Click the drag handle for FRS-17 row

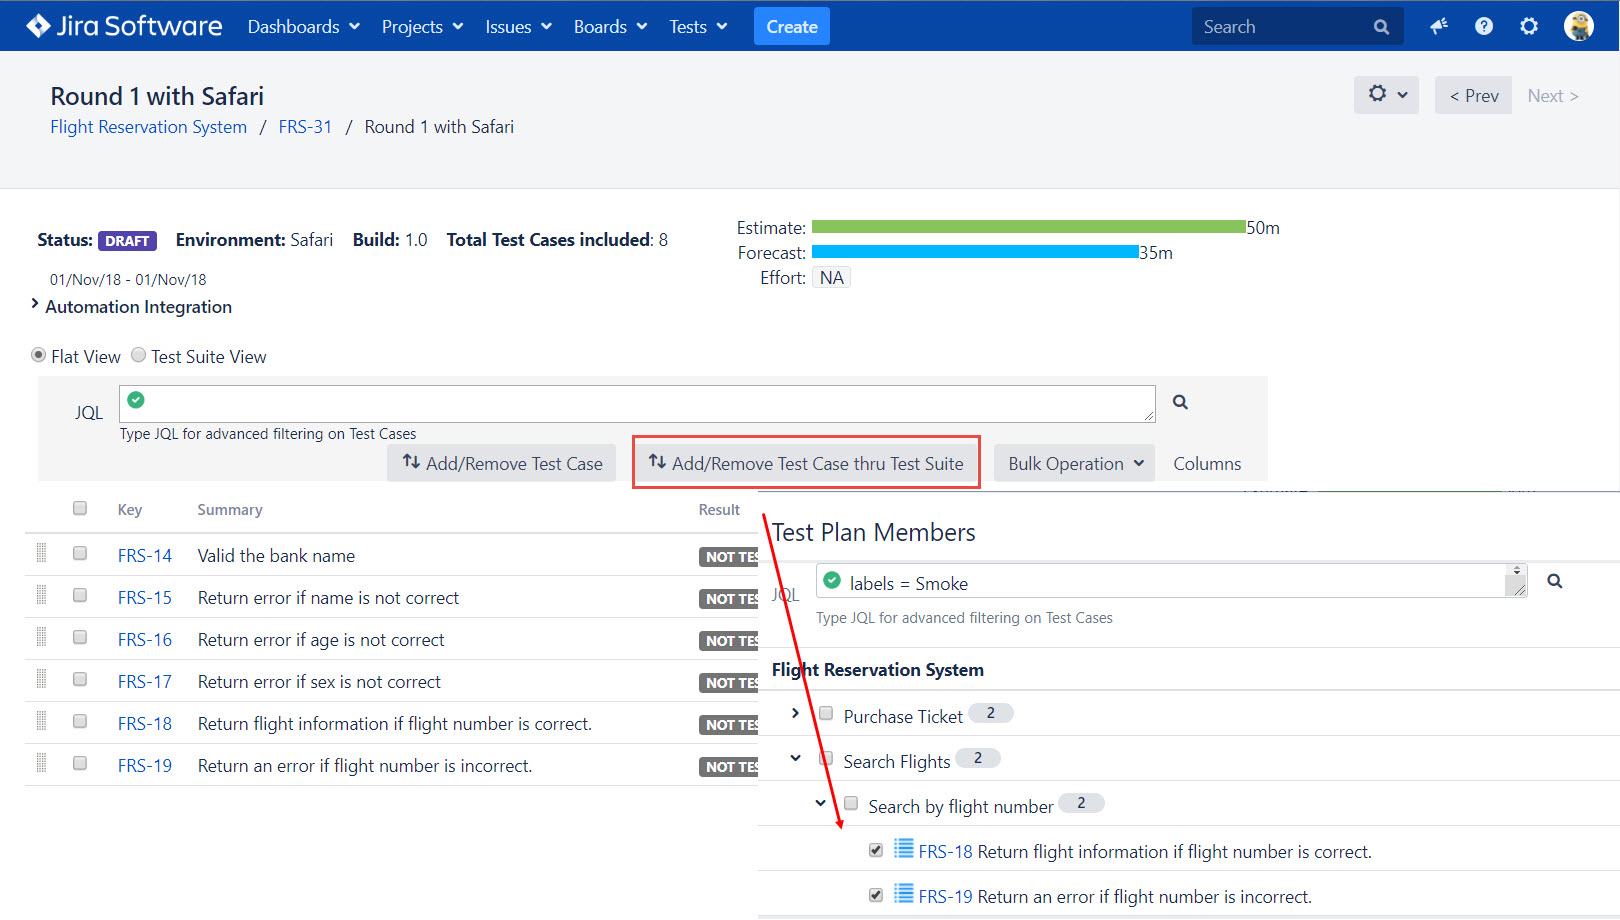pos(41,679)
